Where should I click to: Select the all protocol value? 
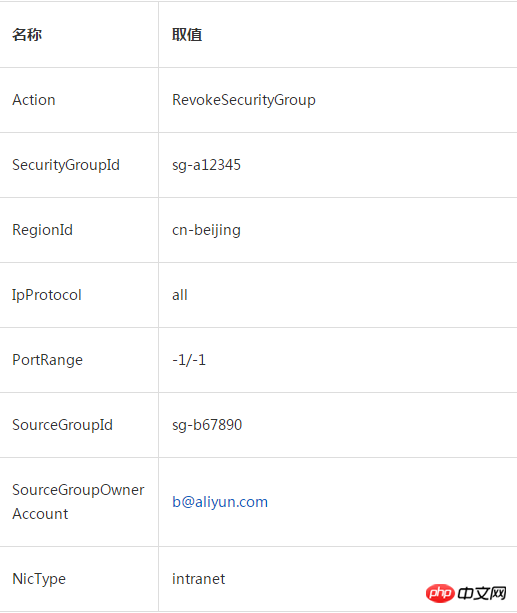click(x=180, y=295)
